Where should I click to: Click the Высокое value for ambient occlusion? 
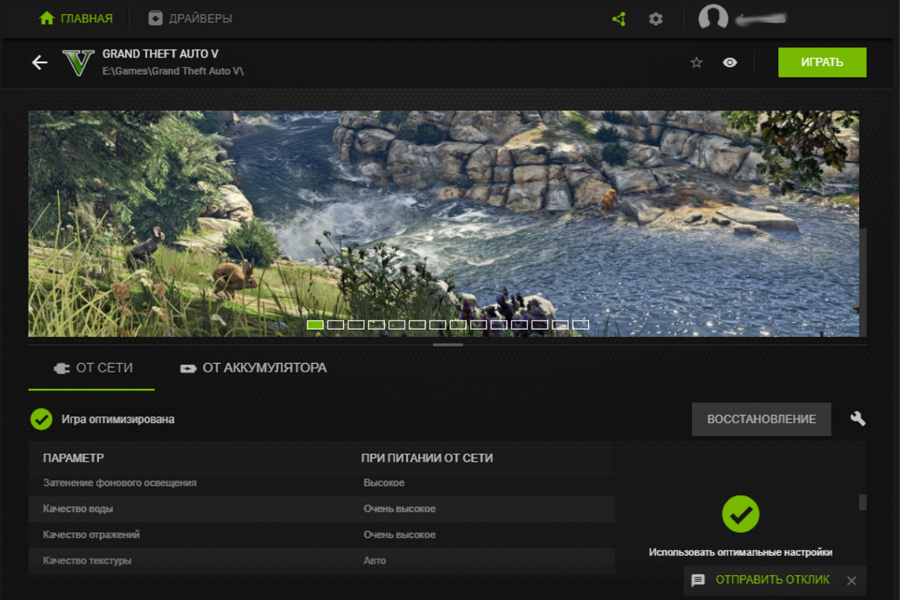(x=384, y=483)
